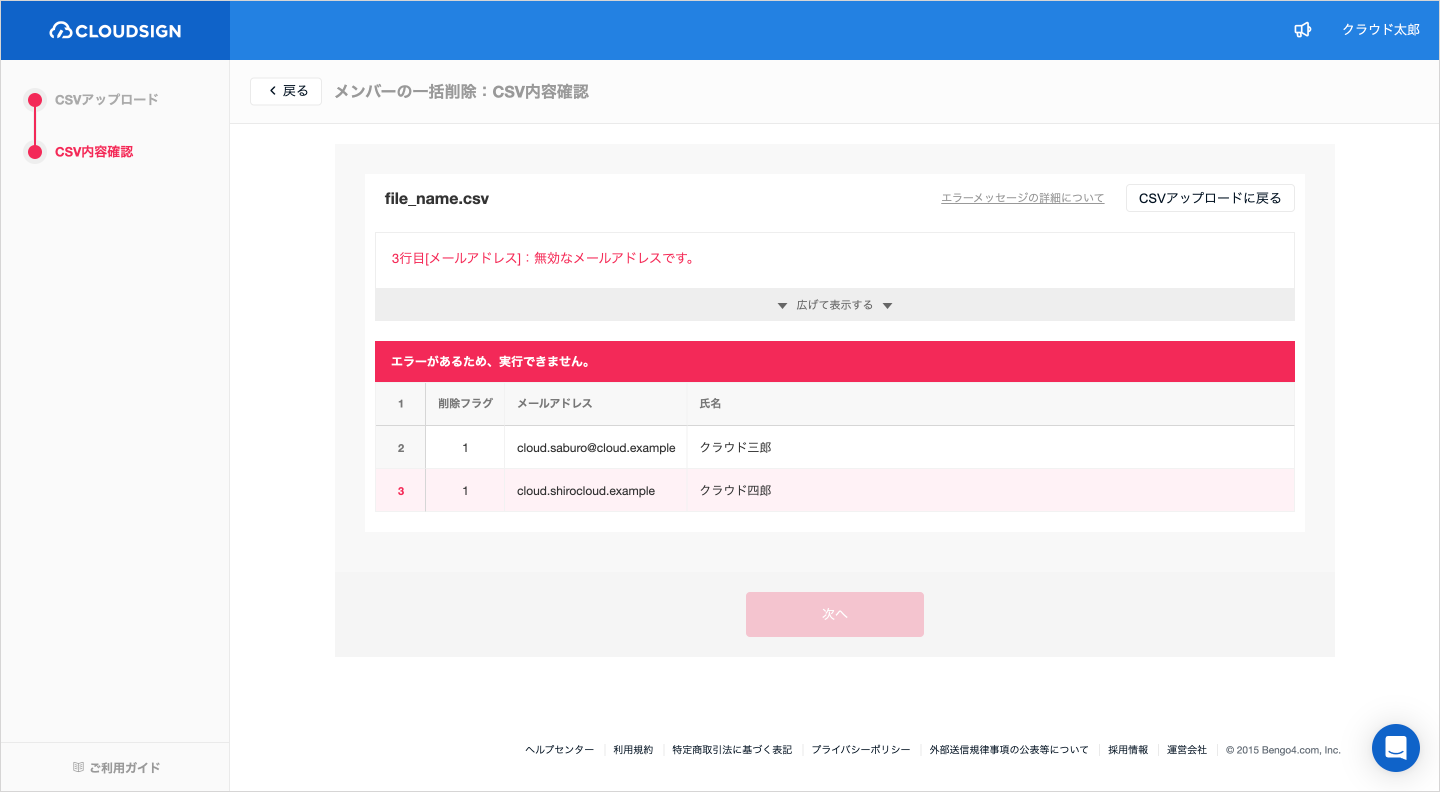Select cloud.saburo@cloud.example cell
1440x792 pixels.
pyautogui.click(x=596, y=448)
